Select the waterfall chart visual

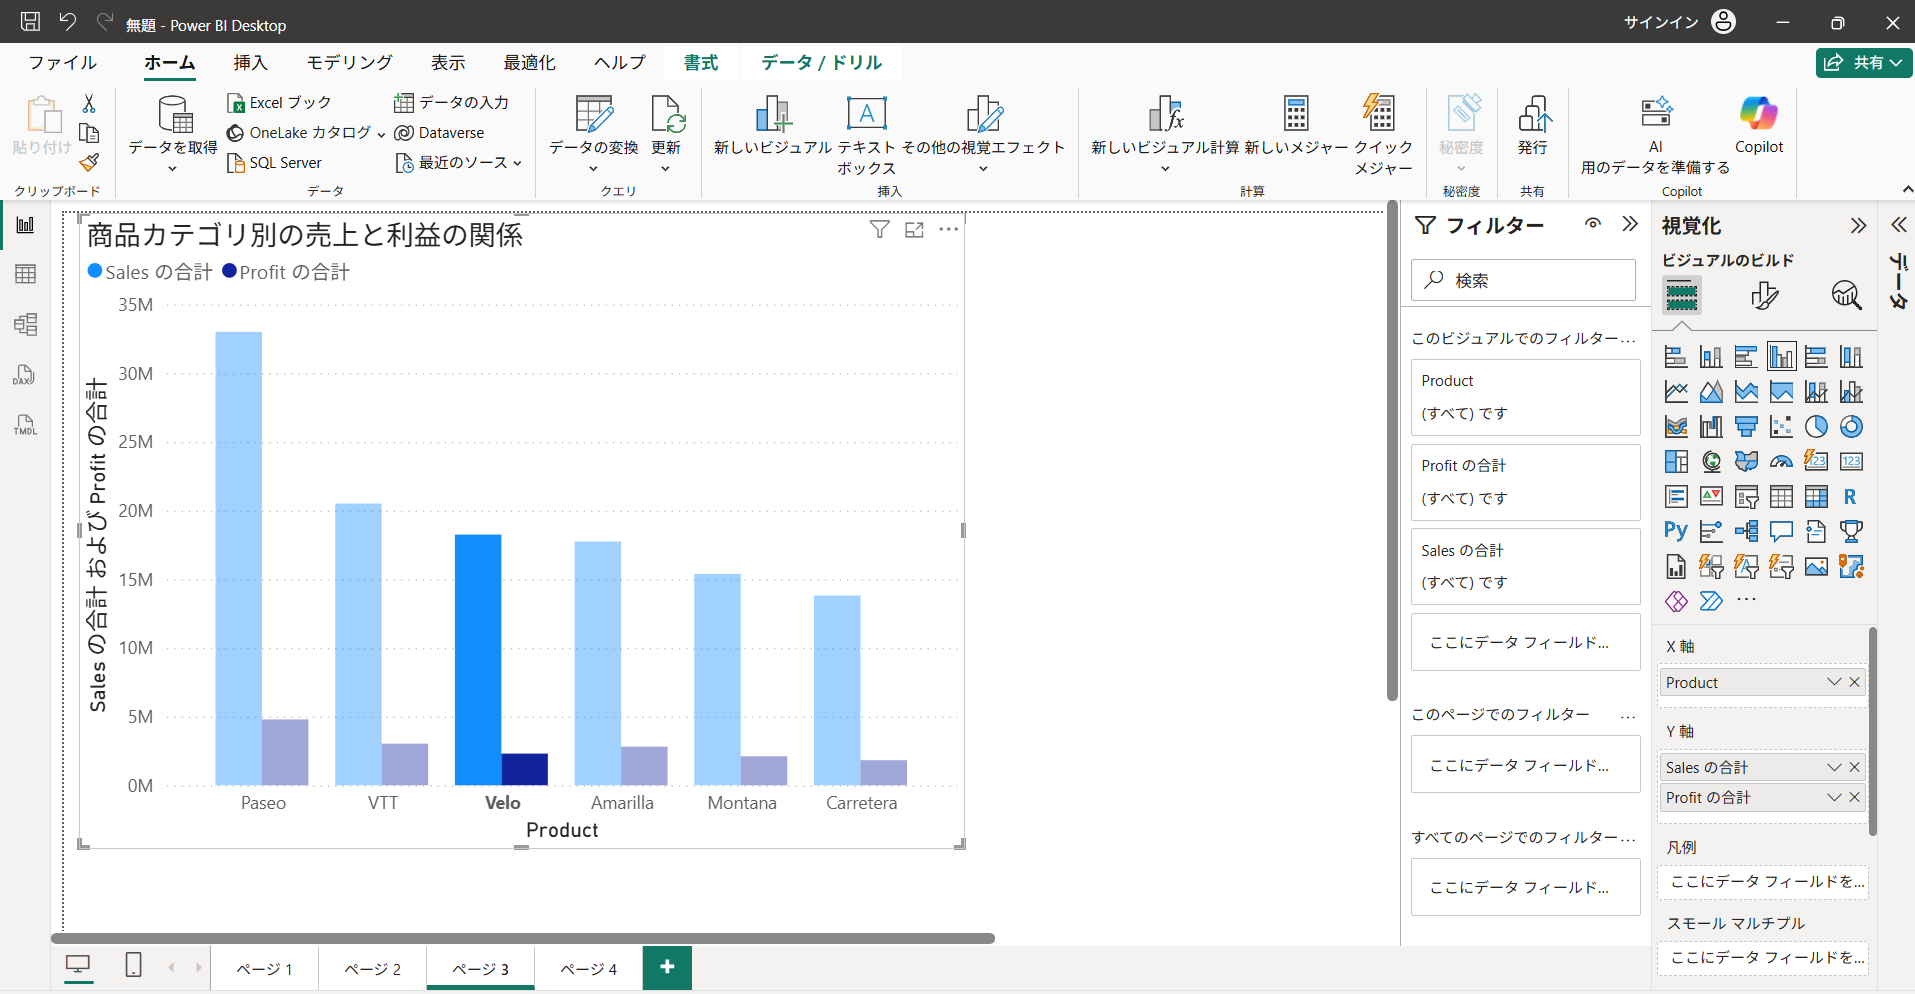coord(1711,427)
